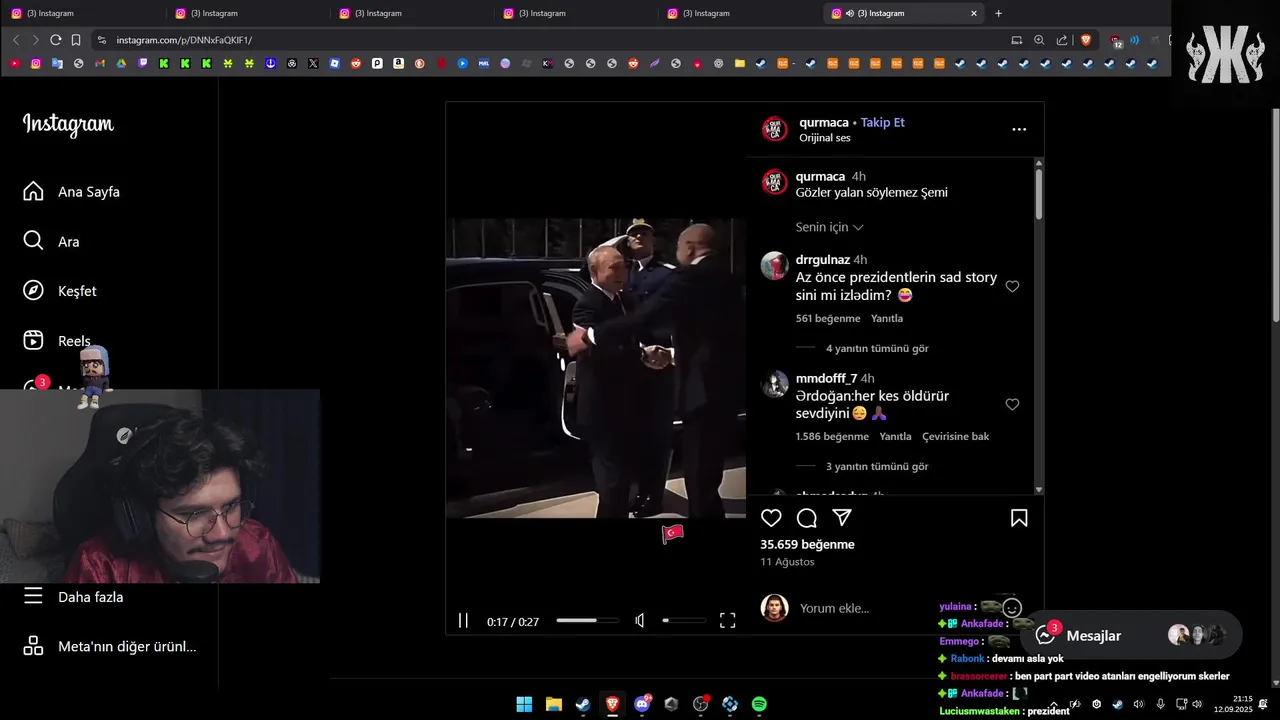Open Reels from the sidebar
This screenshot has width=1280, height=720.
pos(57,341)
